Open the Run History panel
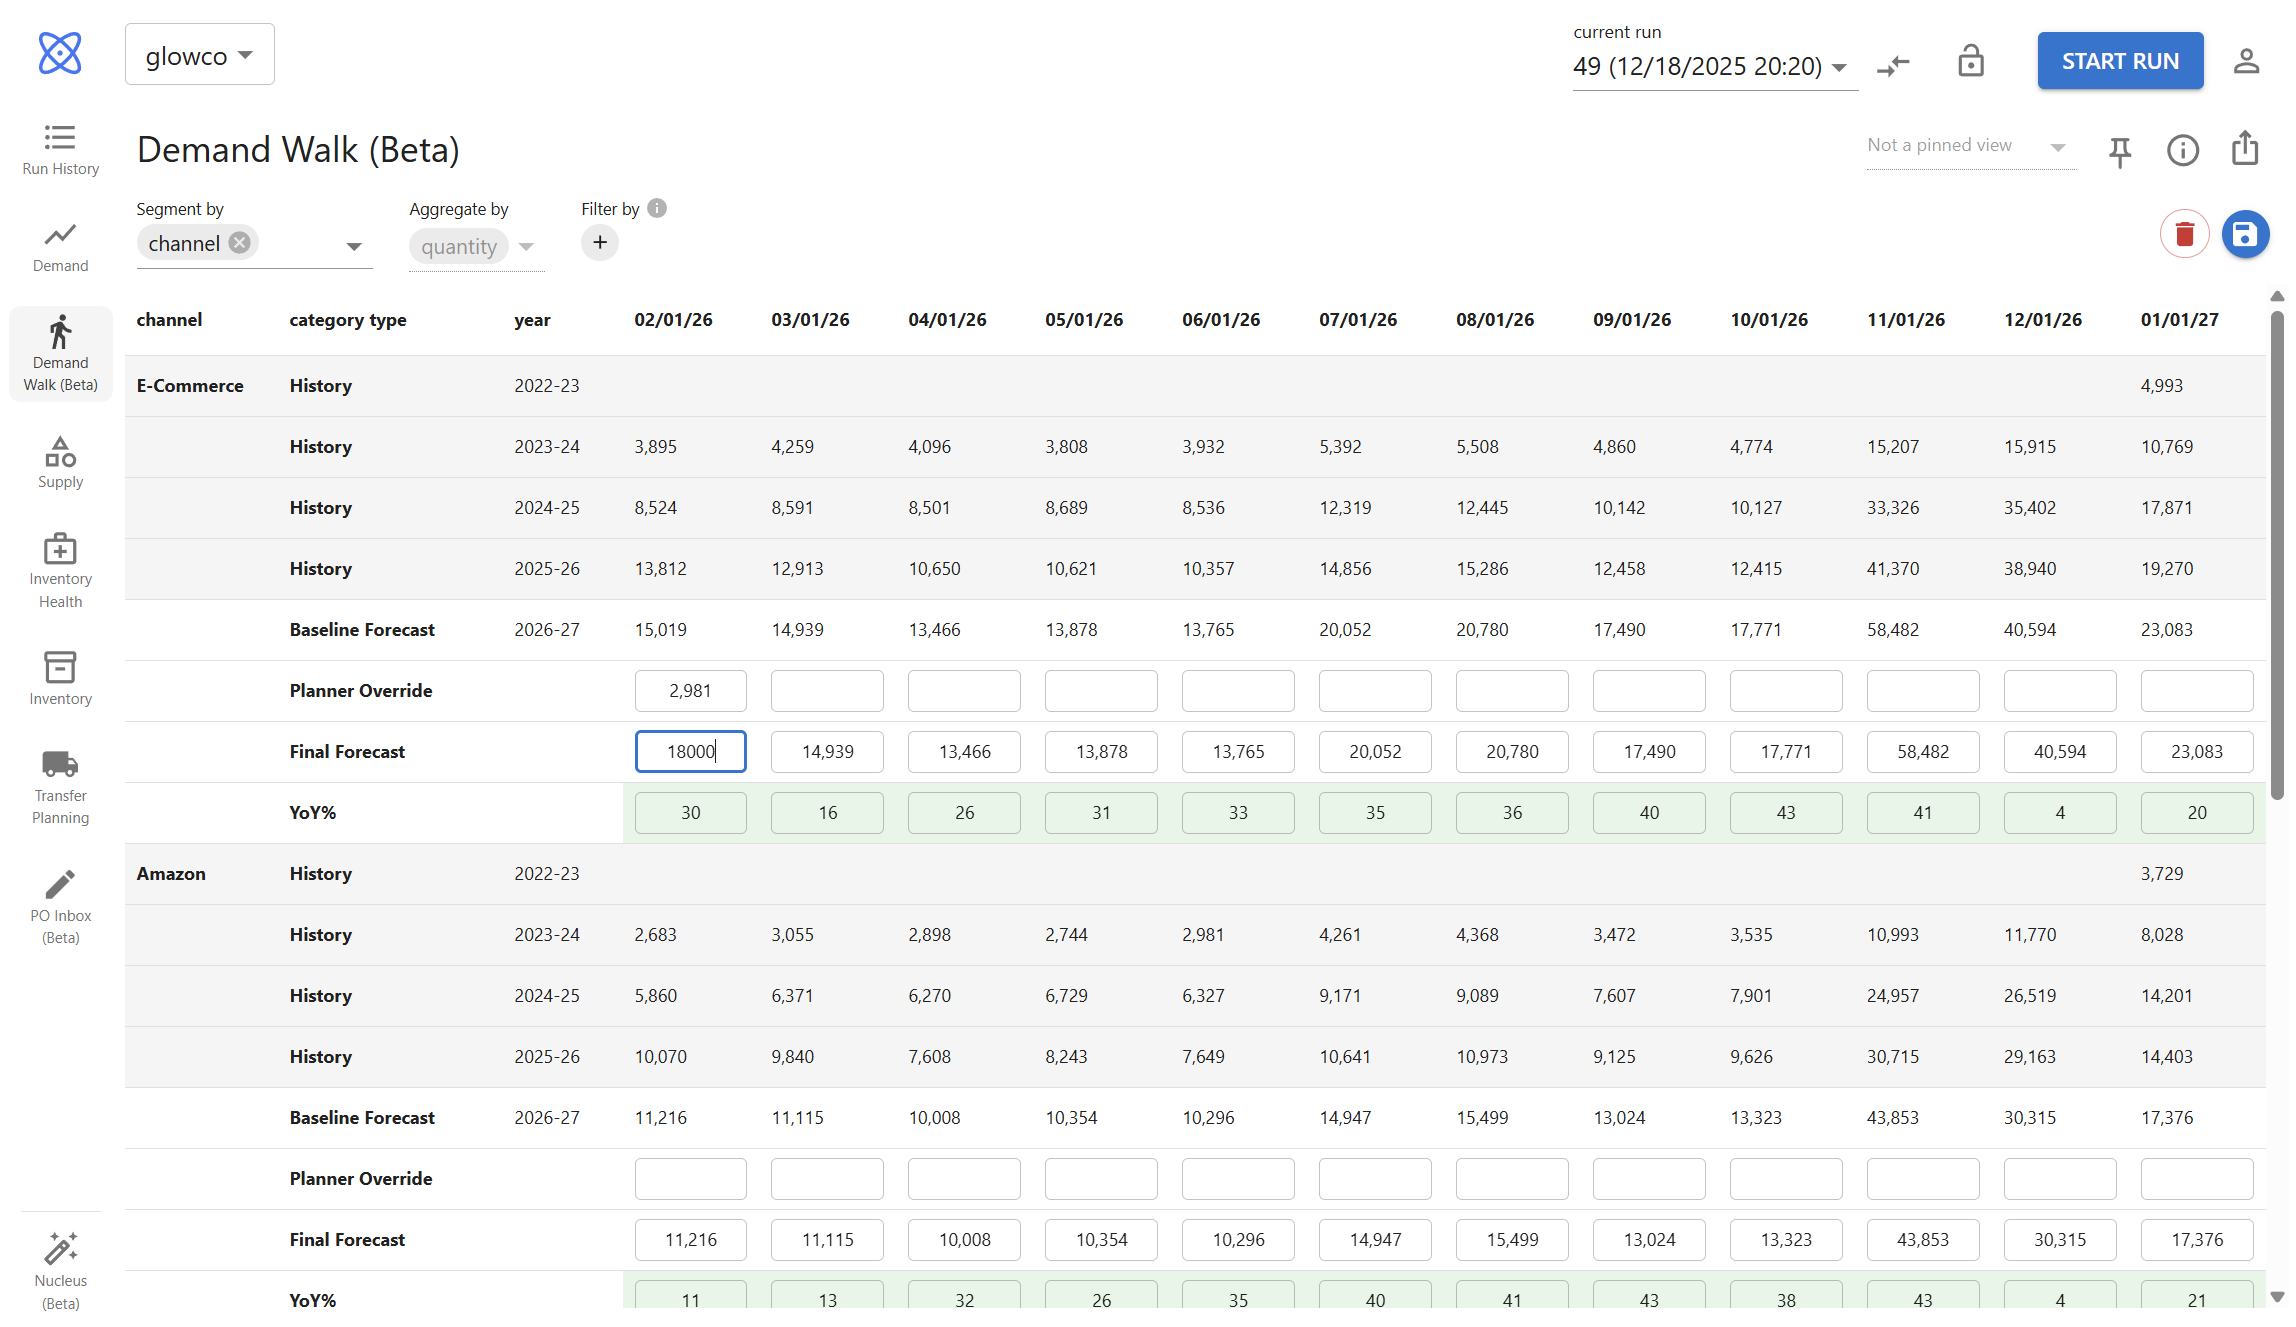The height and width of the screenshot is (1327, 2296). pyautogui.click(x=59, y=148)
